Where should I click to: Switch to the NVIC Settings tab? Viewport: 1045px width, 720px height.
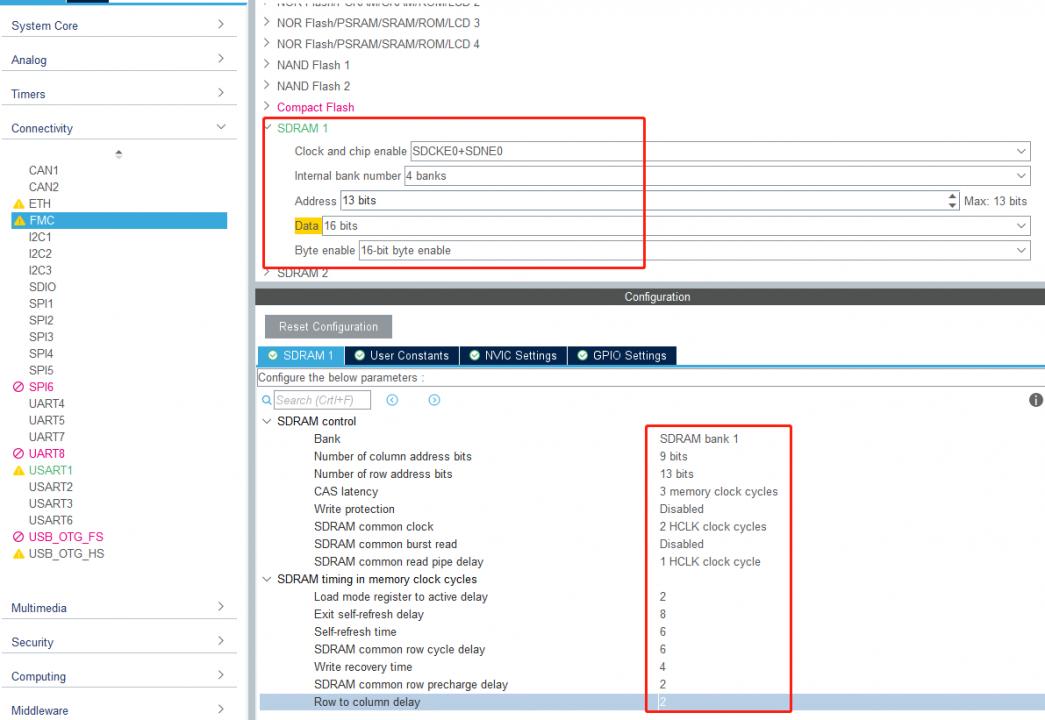[513, 356]
